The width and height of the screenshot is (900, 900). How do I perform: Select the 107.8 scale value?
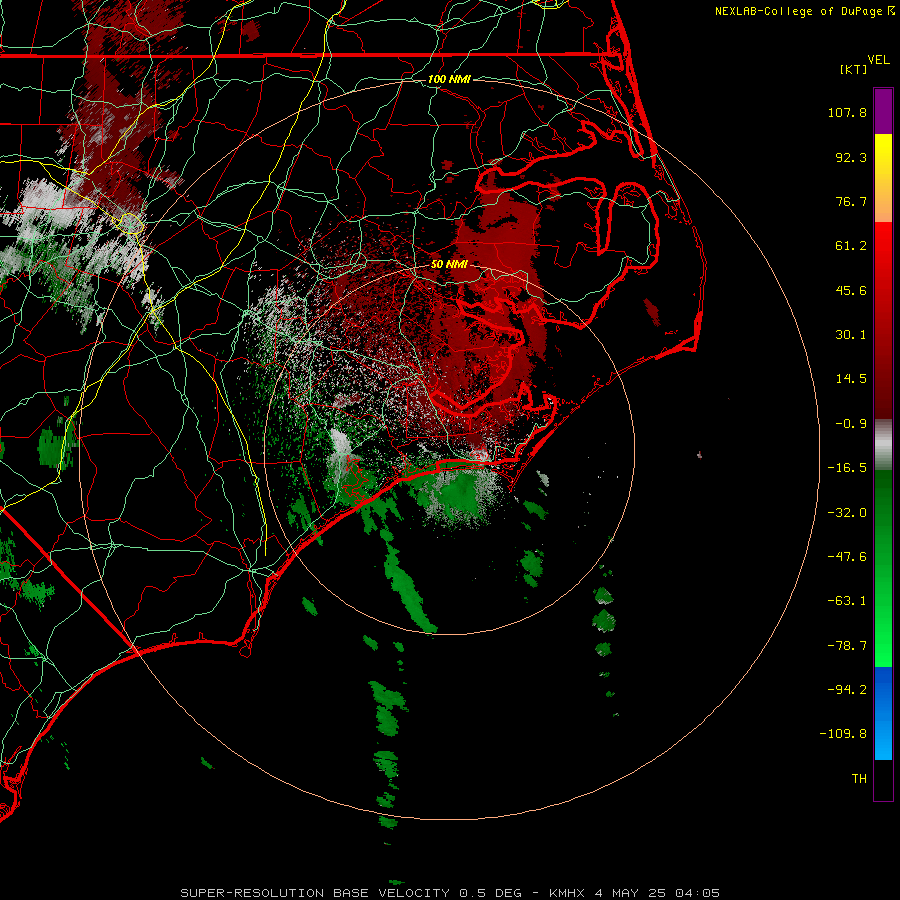tap(847, 112)
